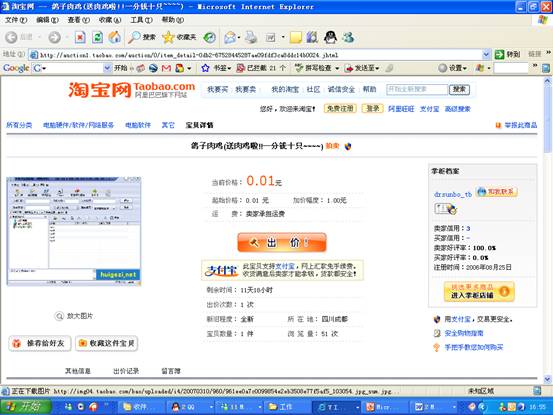Image resolution: width=553 pixels, height=415 pixels.
Task: Click the yellow note icon in toolbar
Action: [296, 37]
